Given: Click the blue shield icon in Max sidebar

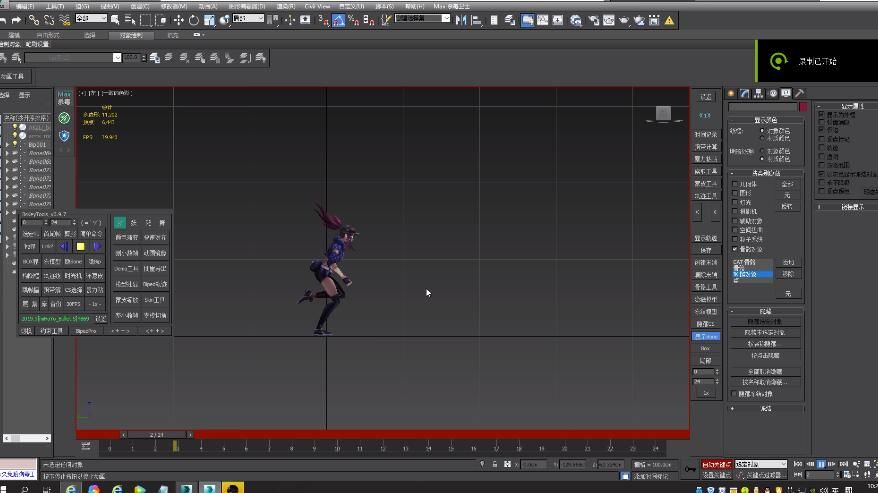Looking at the screenshot, I should coord(64,136).
